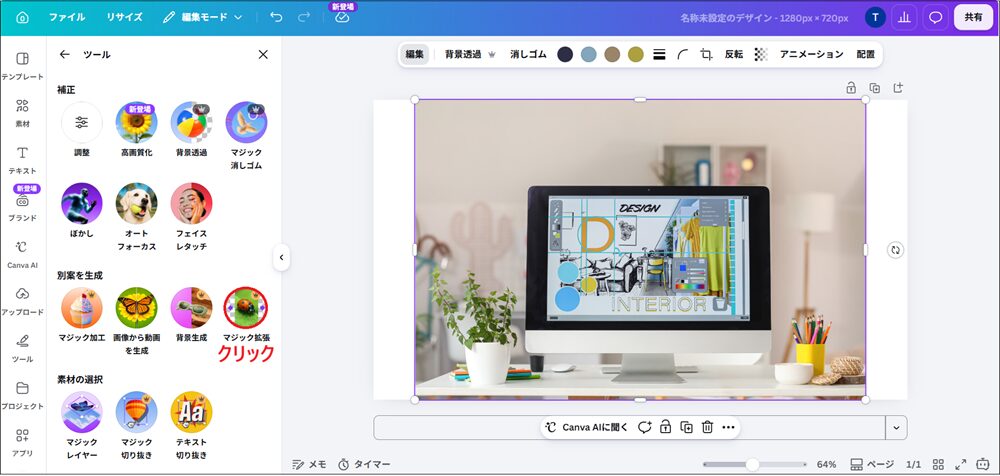Select the マジック切り抜き tool

tap(136, 412)
